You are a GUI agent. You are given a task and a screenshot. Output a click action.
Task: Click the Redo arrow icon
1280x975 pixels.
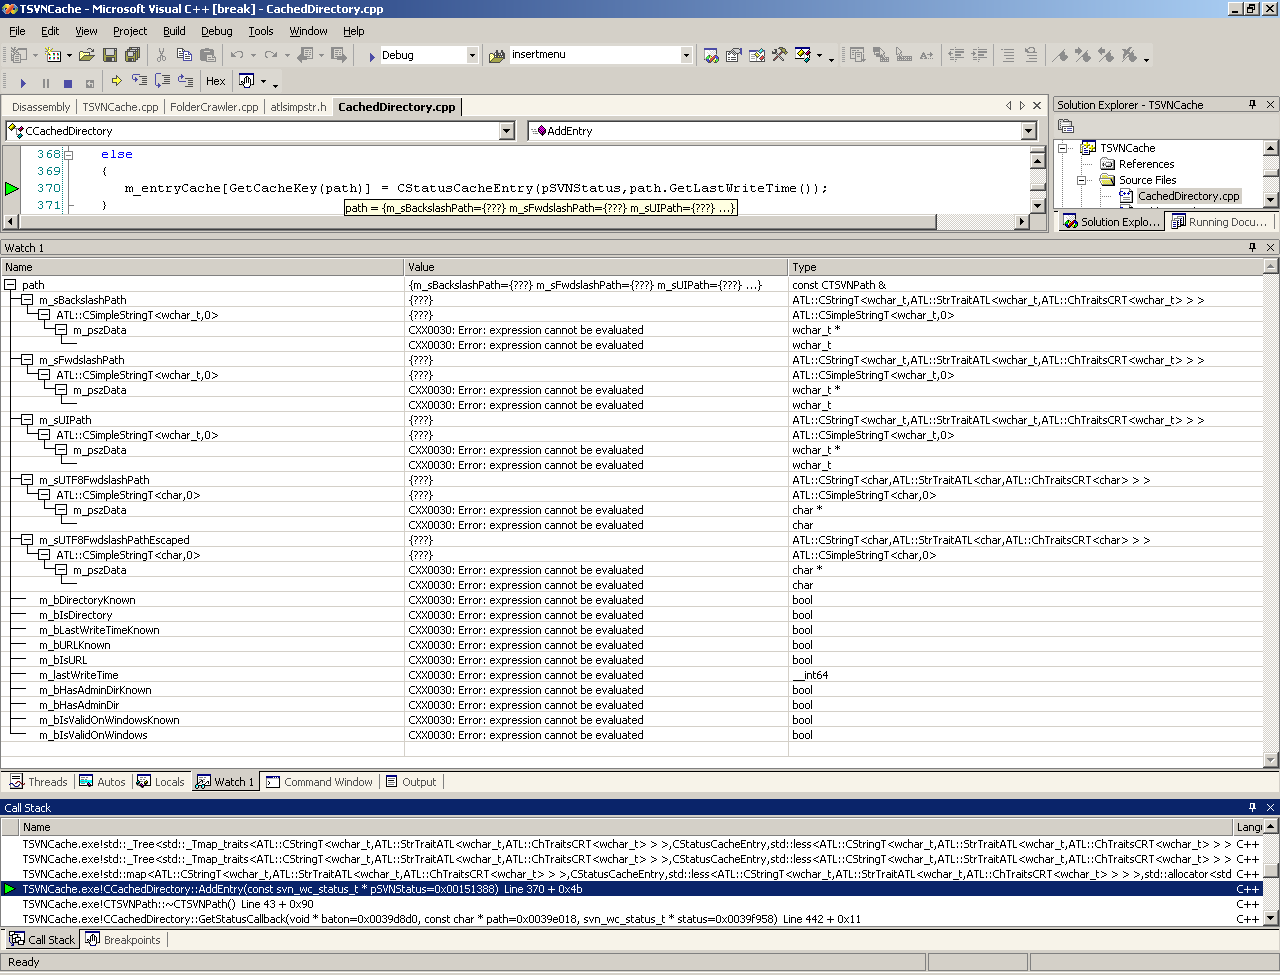click(x=271, y=55)
